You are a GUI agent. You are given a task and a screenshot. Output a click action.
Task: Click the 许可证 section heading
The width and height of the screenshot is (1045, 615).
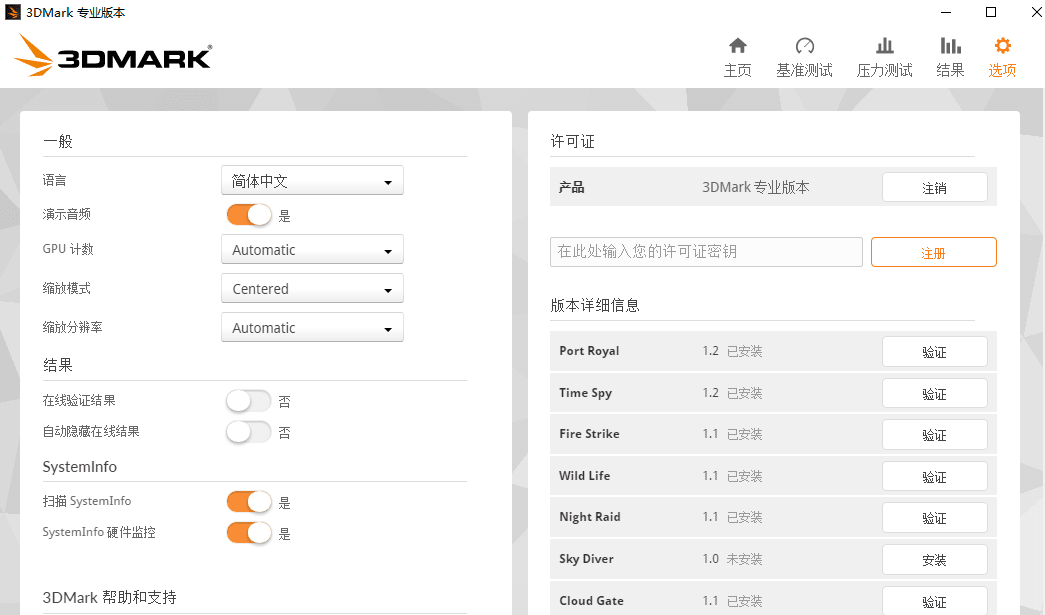(572, 141)
